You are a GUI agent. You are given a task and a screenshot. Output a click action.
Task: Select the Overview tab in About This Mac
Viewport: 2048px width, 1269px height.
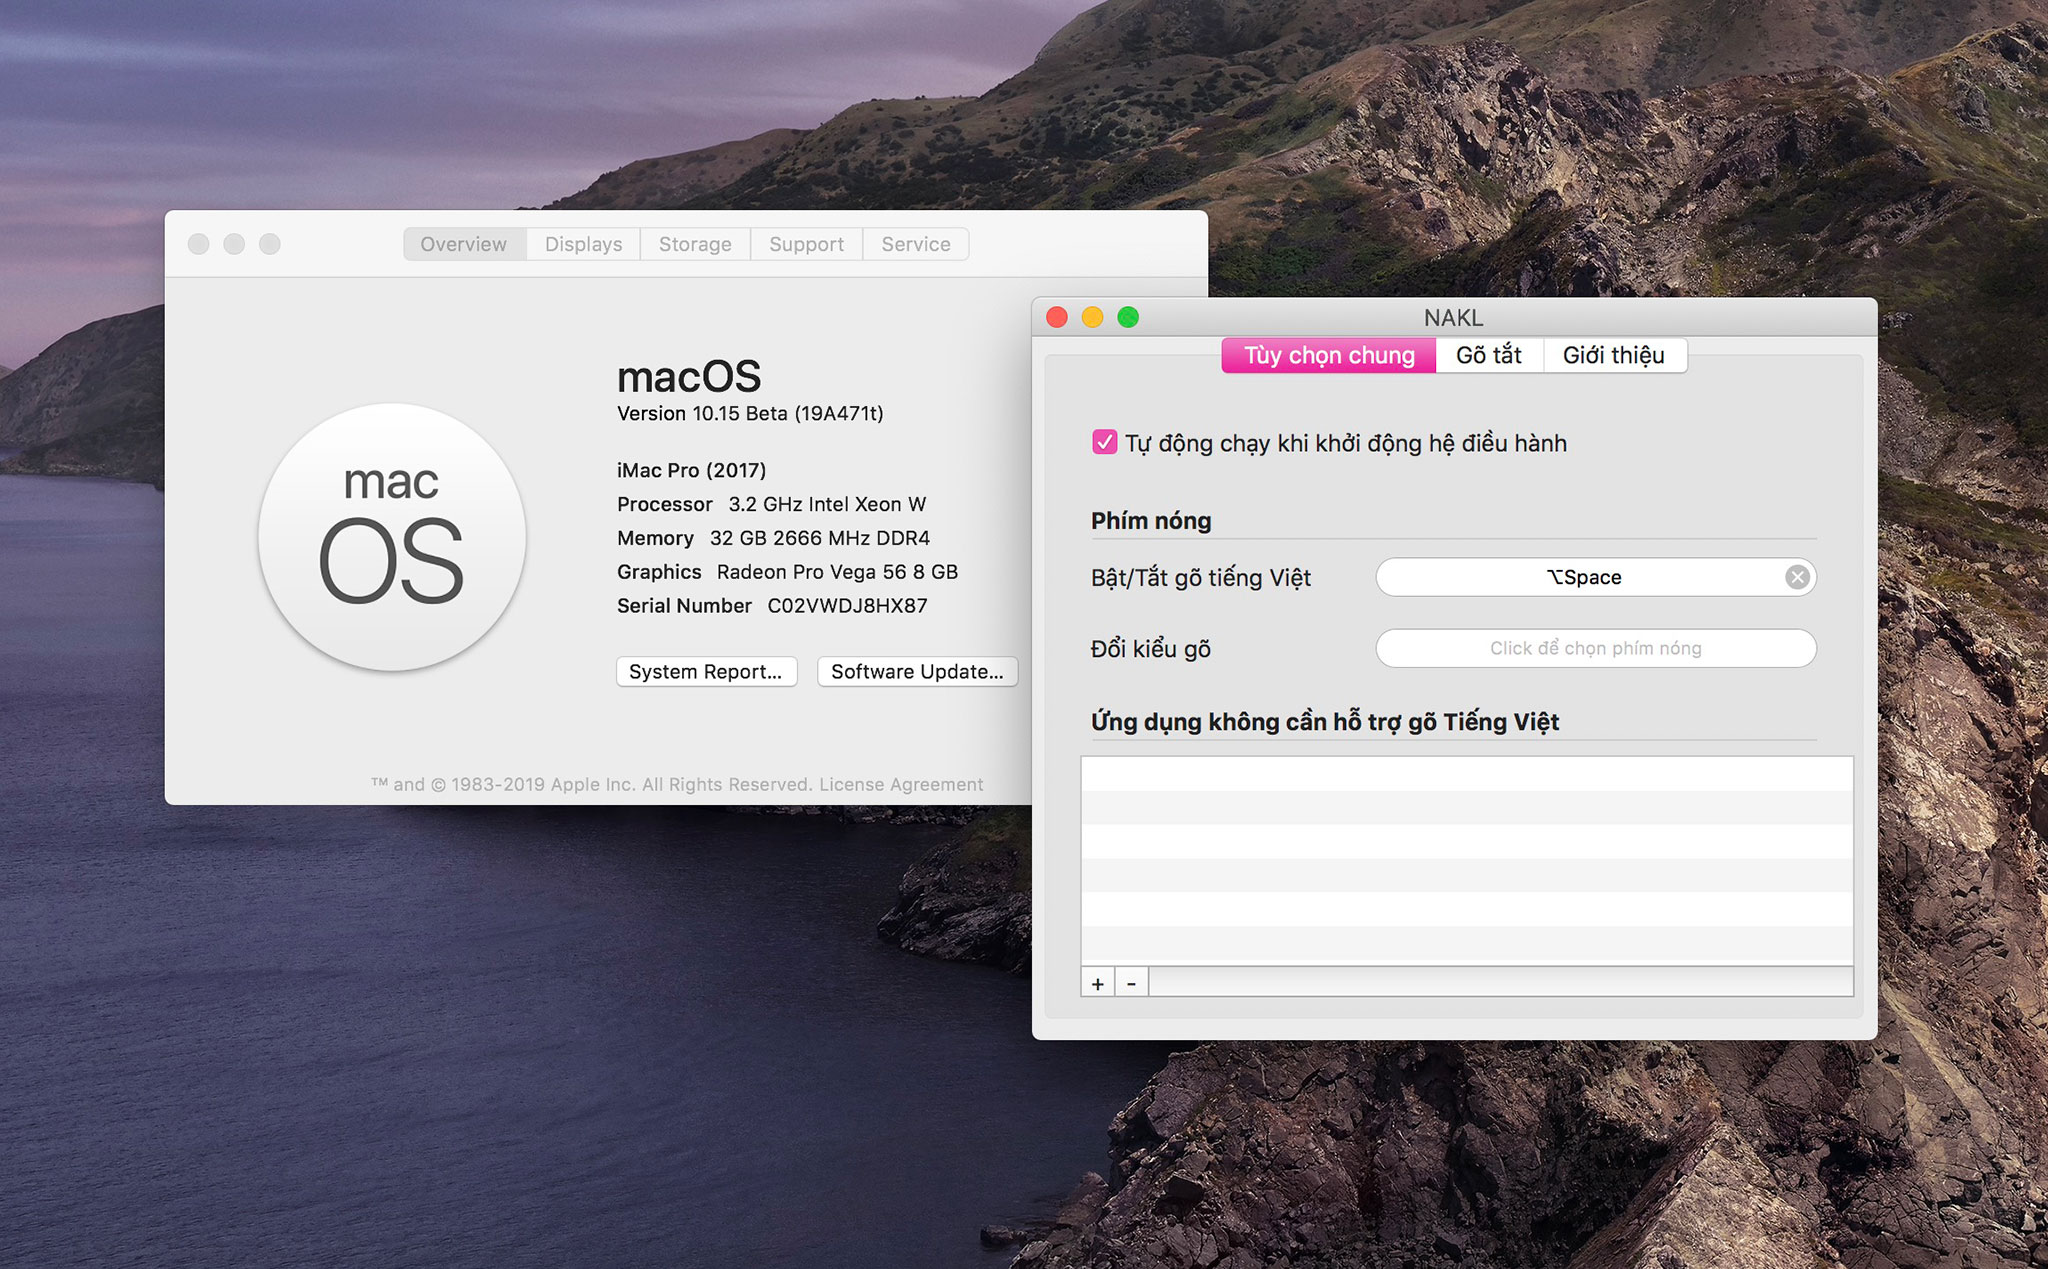point(464,244)
